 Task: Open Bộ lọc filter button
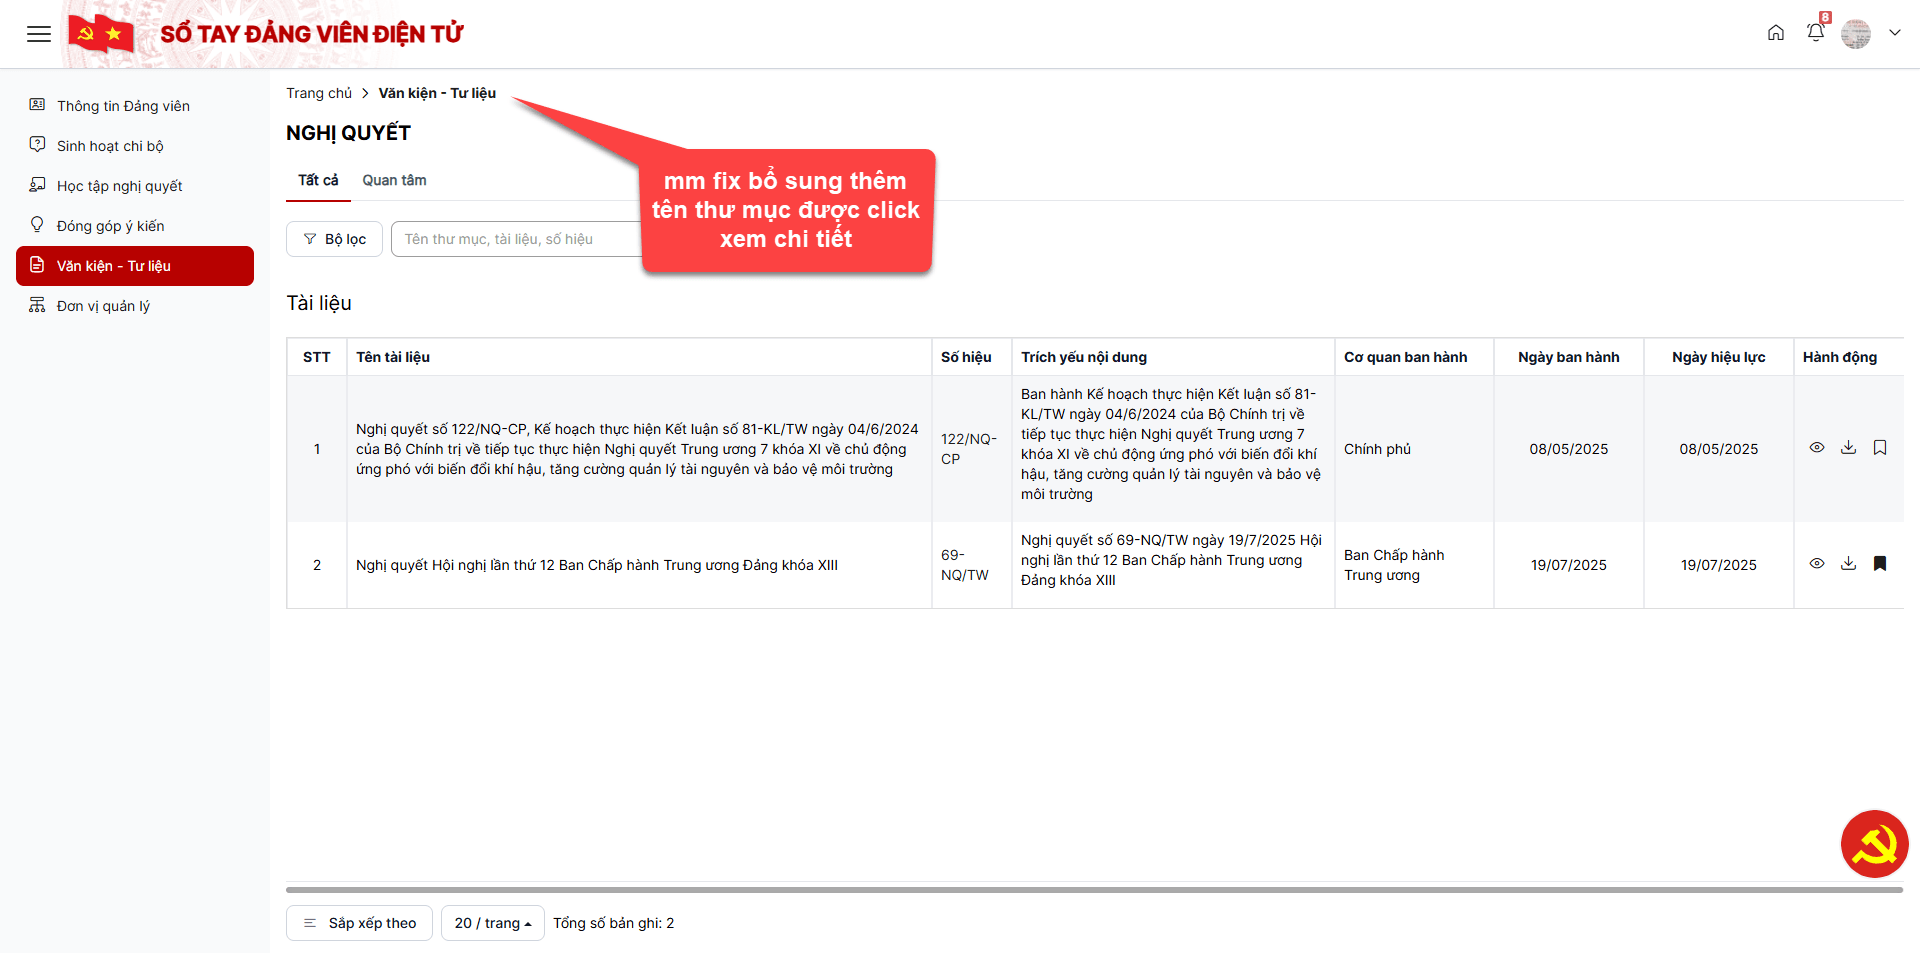(x=334, y=239)
